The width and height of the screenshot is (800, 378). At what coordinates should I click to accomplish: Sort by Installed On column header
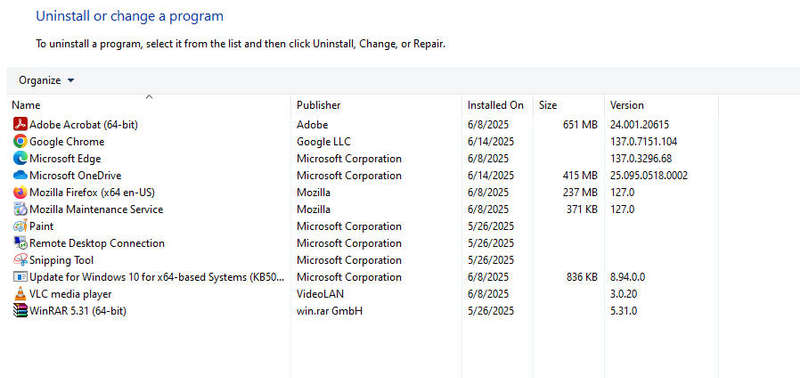click(495, 105)
